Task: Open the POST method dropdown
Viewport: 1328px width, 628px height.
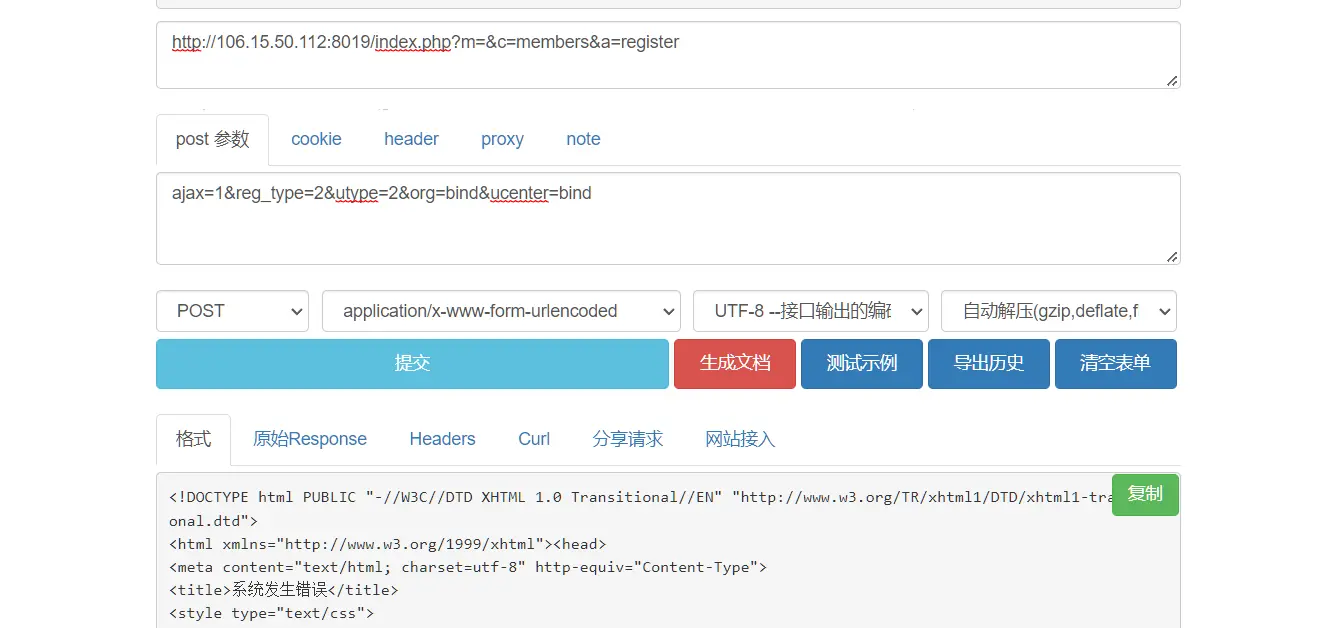Action: click(x=232, y=311)
